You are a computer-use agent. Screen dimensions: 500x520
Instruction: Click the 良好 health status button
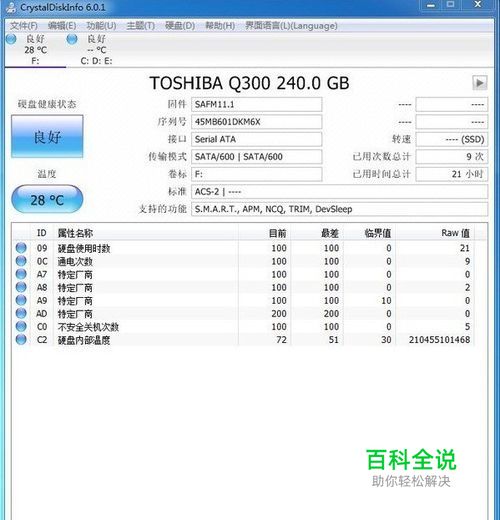tap(47, 136)
